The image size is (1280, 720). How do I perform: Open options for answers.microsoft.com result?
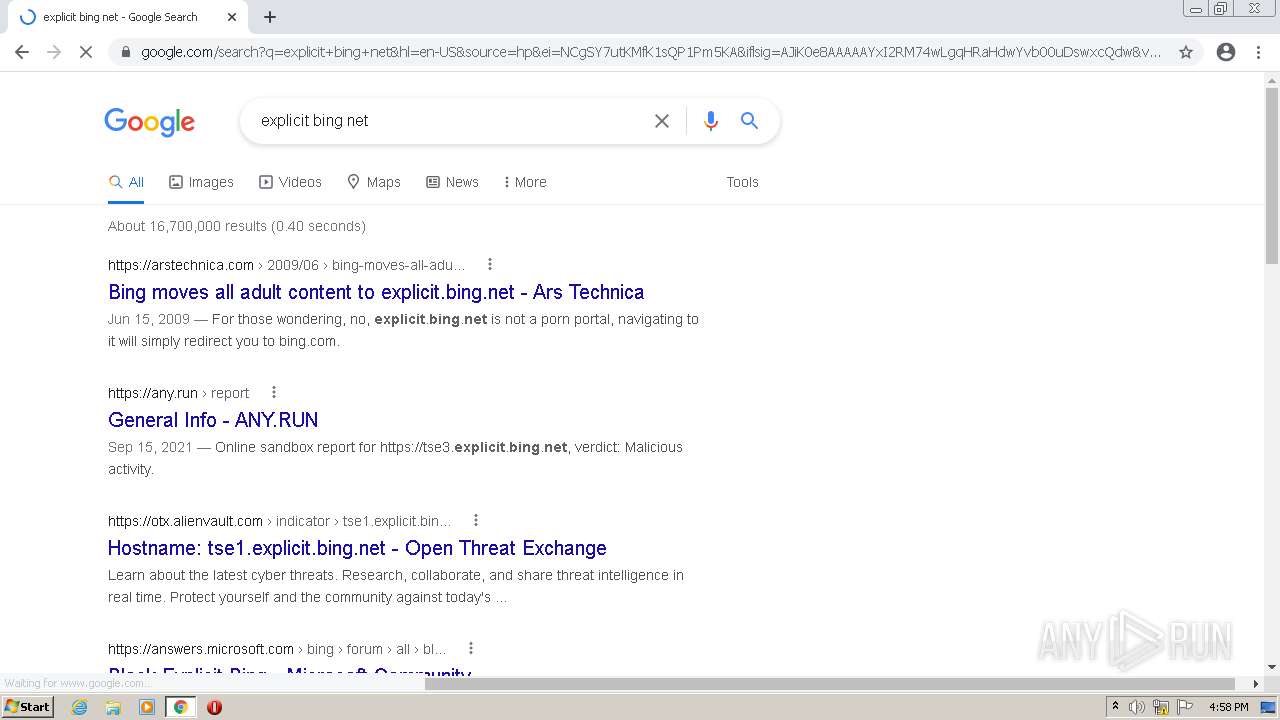pyautogui.click(x=471, y=649)
